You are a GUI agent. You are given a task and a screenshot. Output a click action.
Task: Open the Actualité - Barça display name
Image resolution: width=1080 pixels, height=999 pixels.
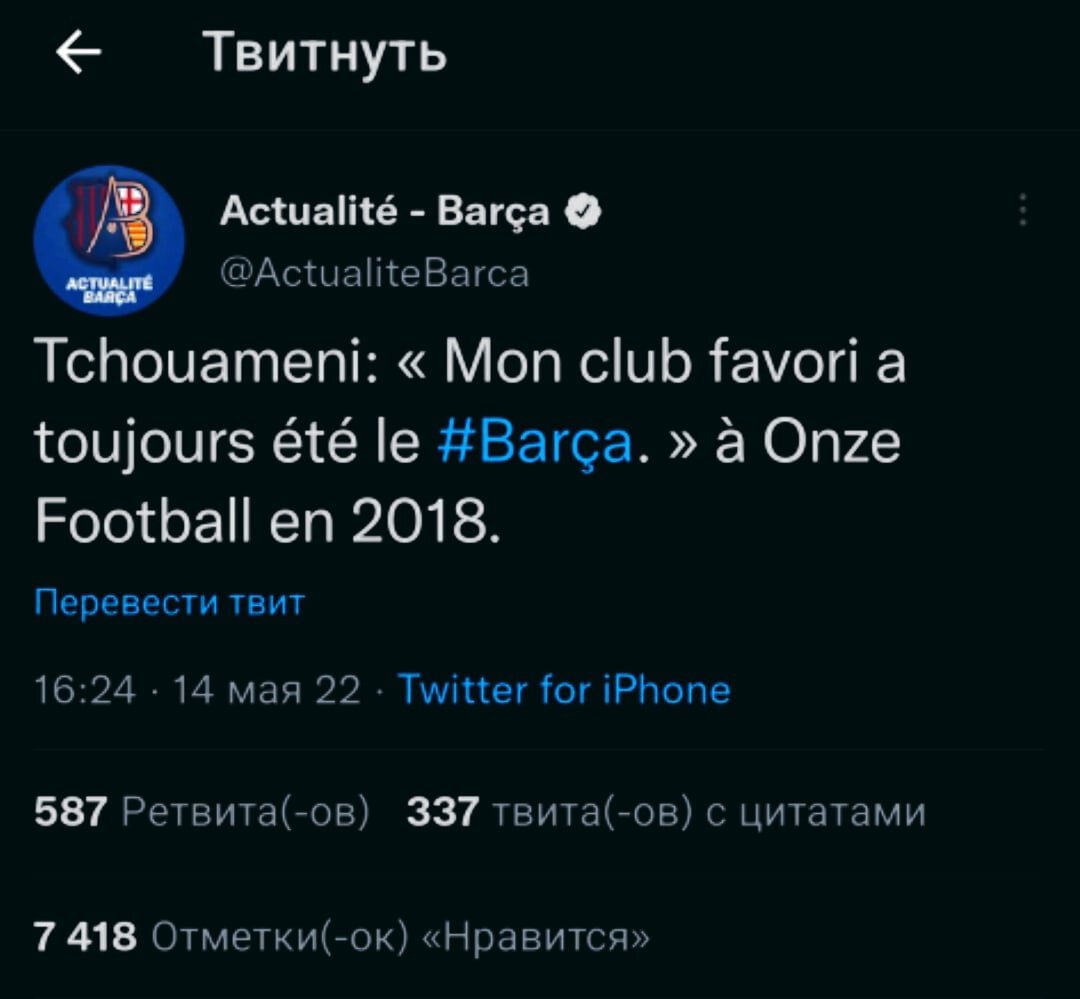coord(384,211)
